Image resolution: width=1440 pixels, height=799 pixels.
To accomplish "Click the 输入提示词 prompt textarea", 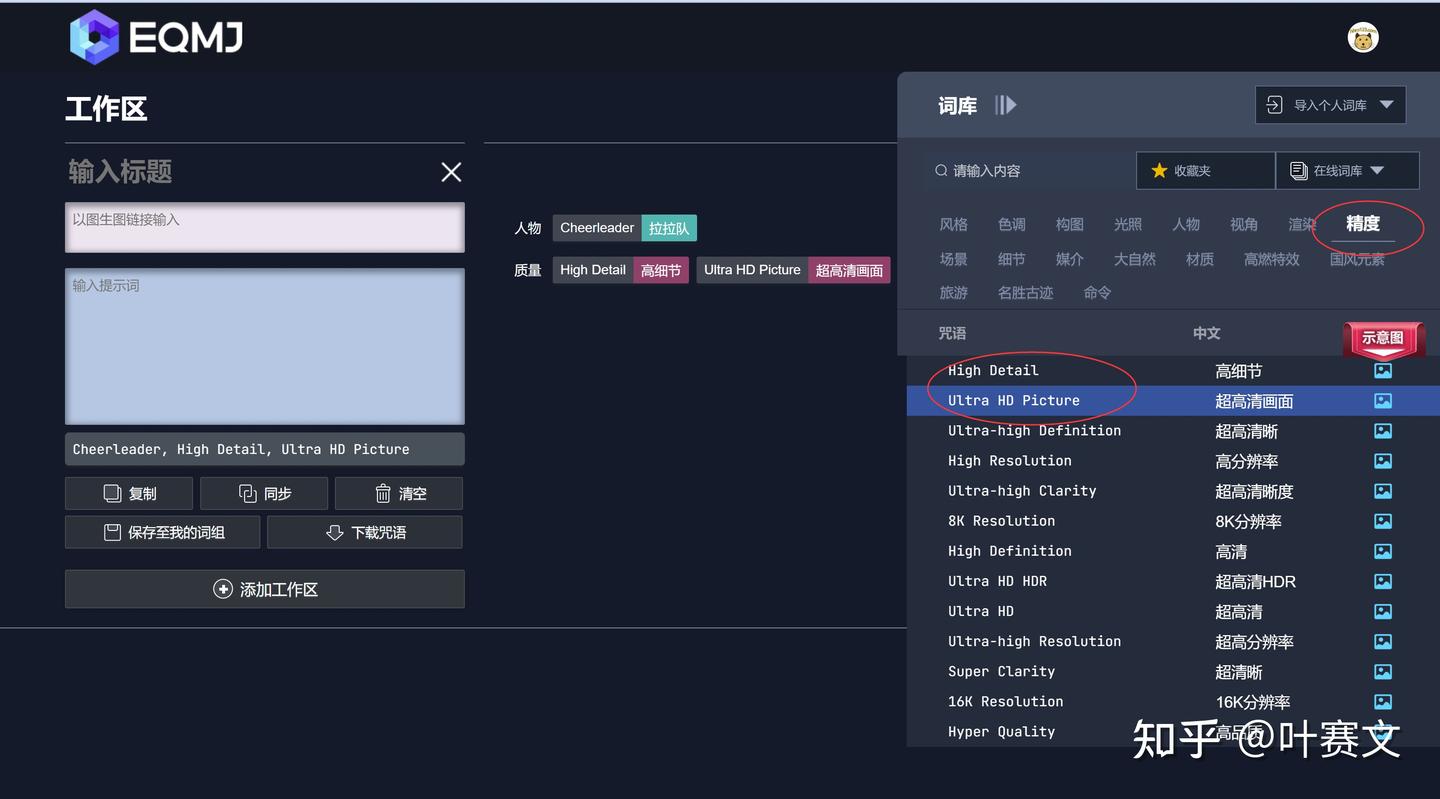I will click(x=265, y=346).
